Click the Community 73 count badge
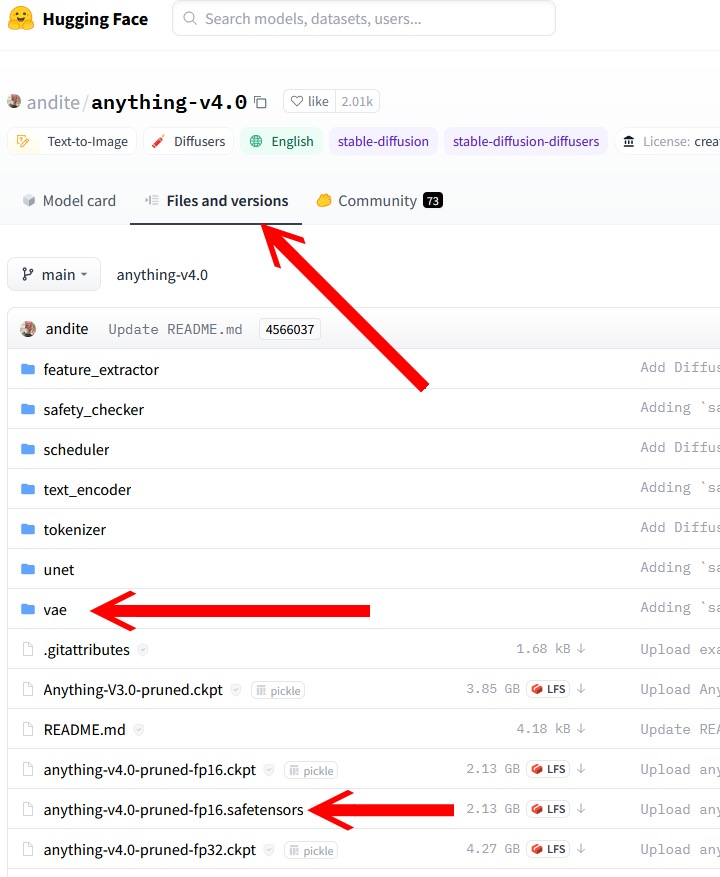 pyautogui.click(x=433, y=201)
